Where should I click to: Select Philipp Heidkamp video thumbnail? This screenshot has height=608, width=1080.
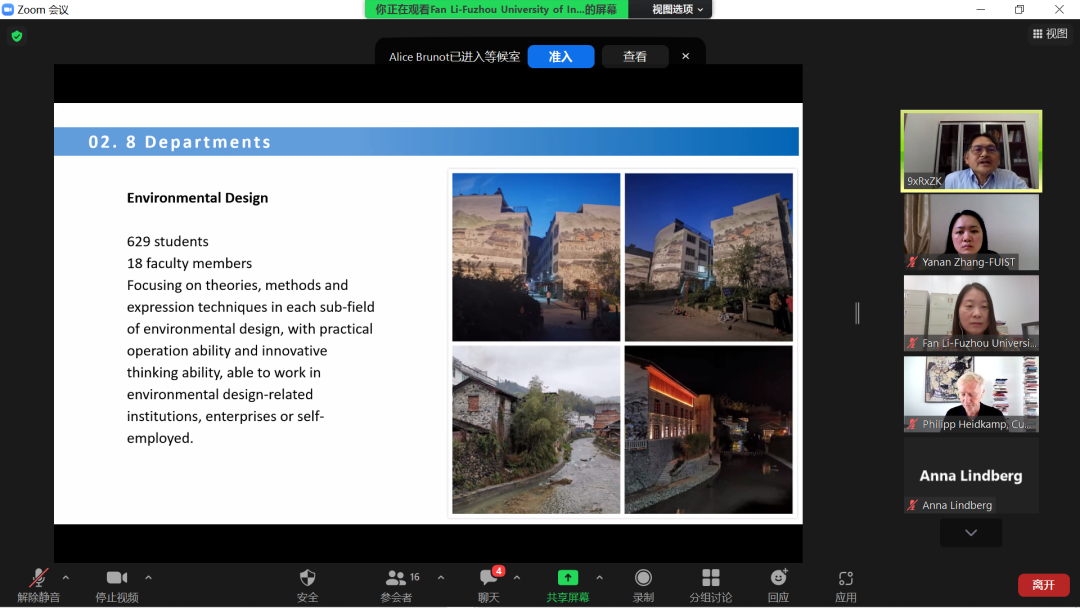coord(971,394)
